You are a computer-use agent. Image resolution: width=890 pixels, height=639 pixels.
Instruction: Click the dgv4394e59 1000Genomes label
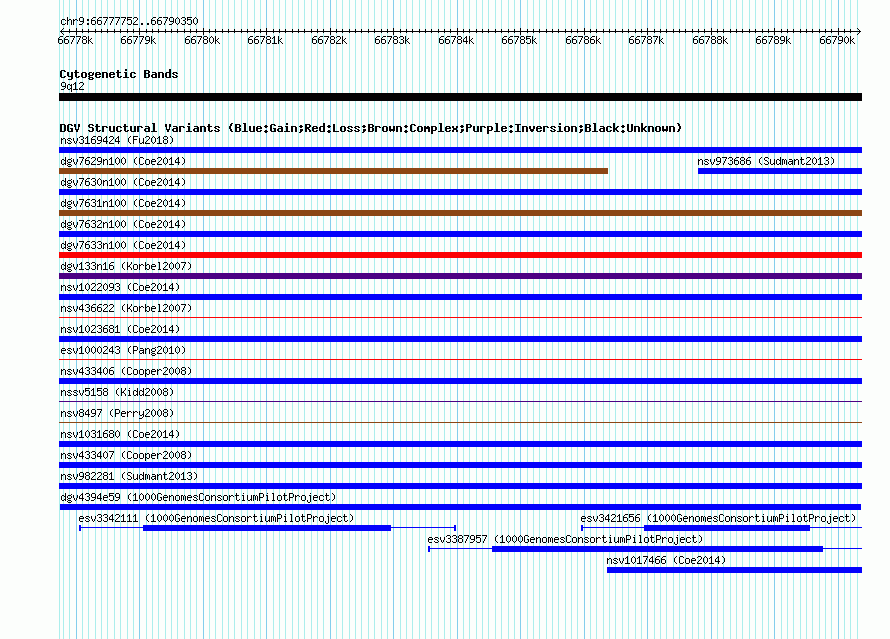coord(198,497)
